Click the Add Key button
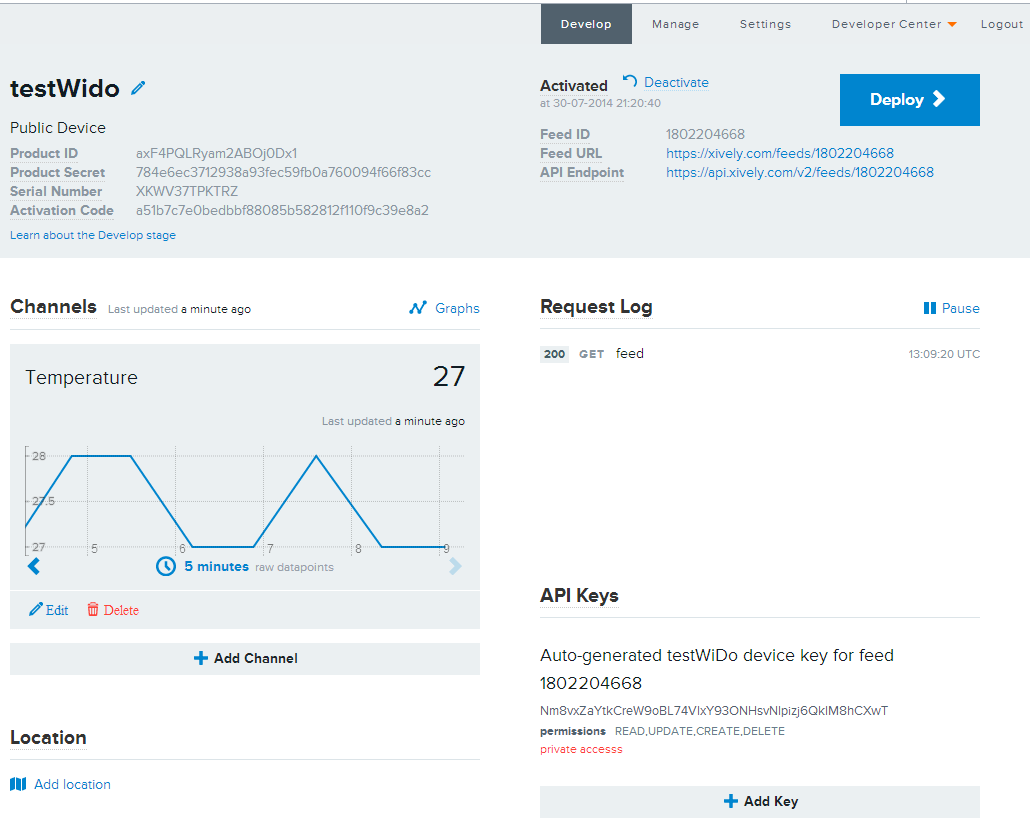The image size is (1030, 827). (760, 801)
